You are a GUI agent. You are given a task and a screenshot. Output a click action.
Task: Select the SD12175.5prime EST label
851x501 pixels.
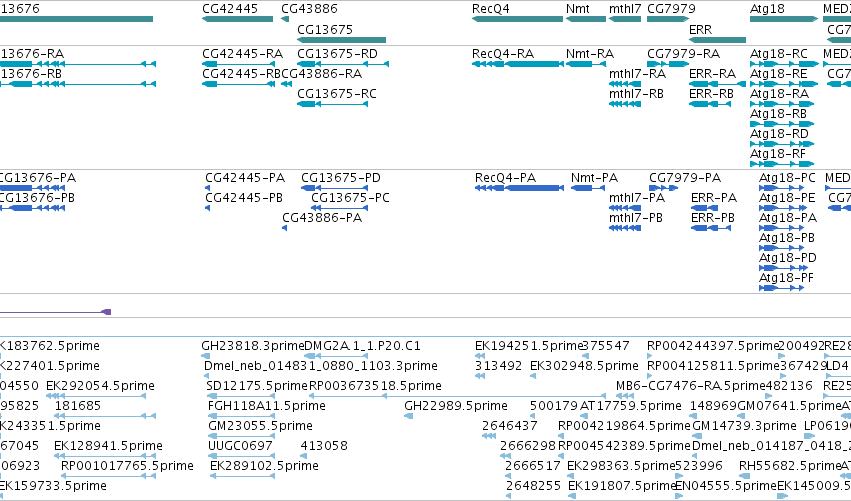[257, 386]
